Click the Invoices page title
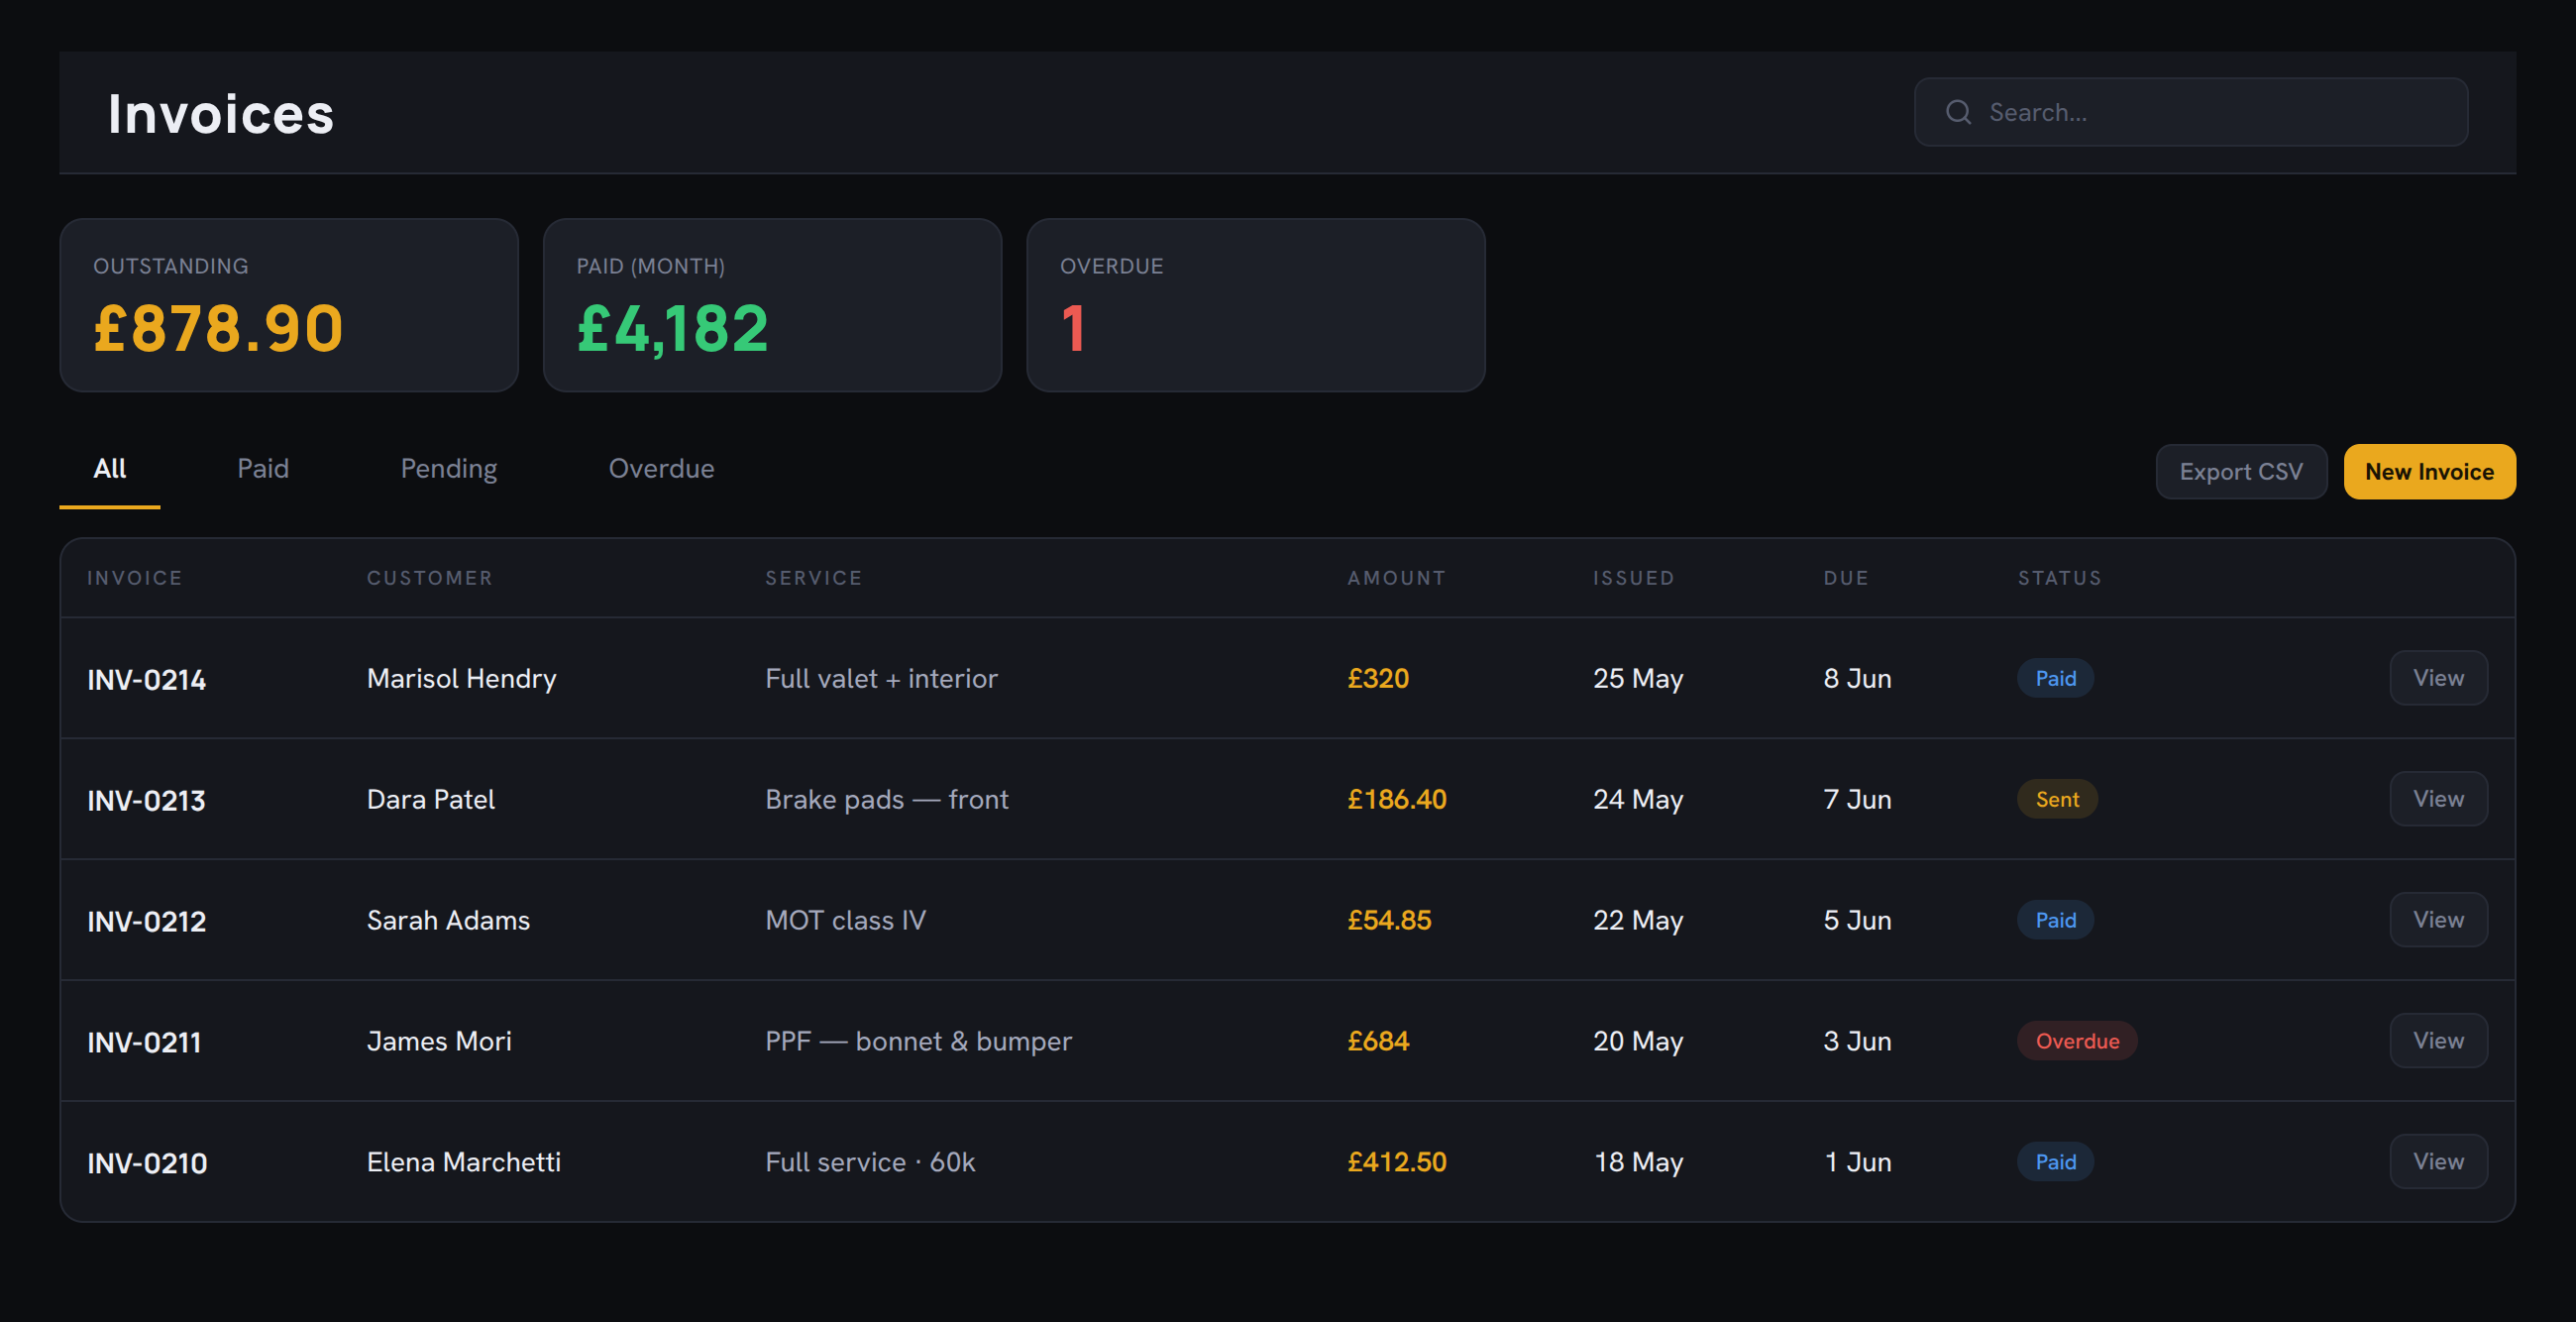2576x1322 pixels. [221, 114]
